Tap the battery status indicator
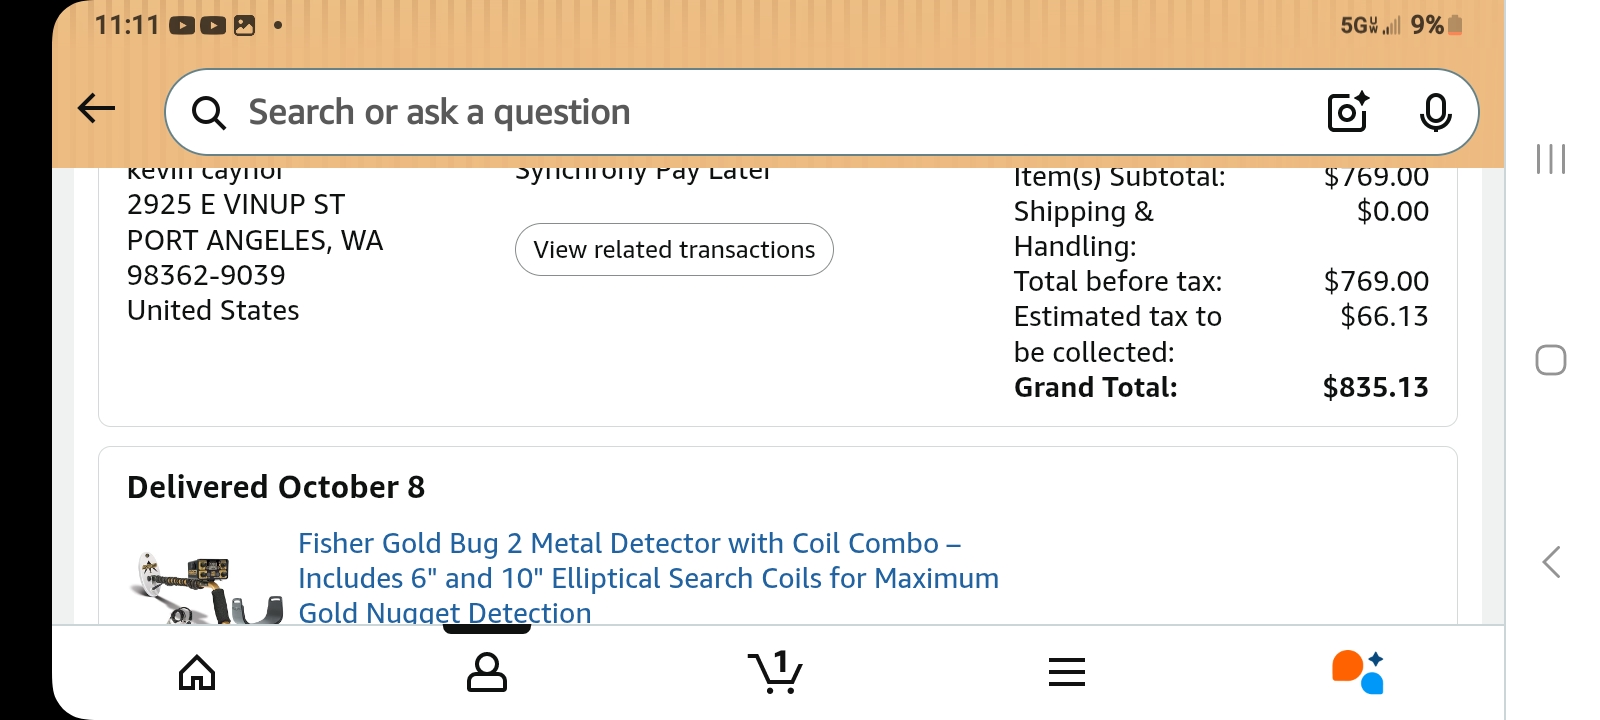 pyautogui.click(x=1455, y=25)
